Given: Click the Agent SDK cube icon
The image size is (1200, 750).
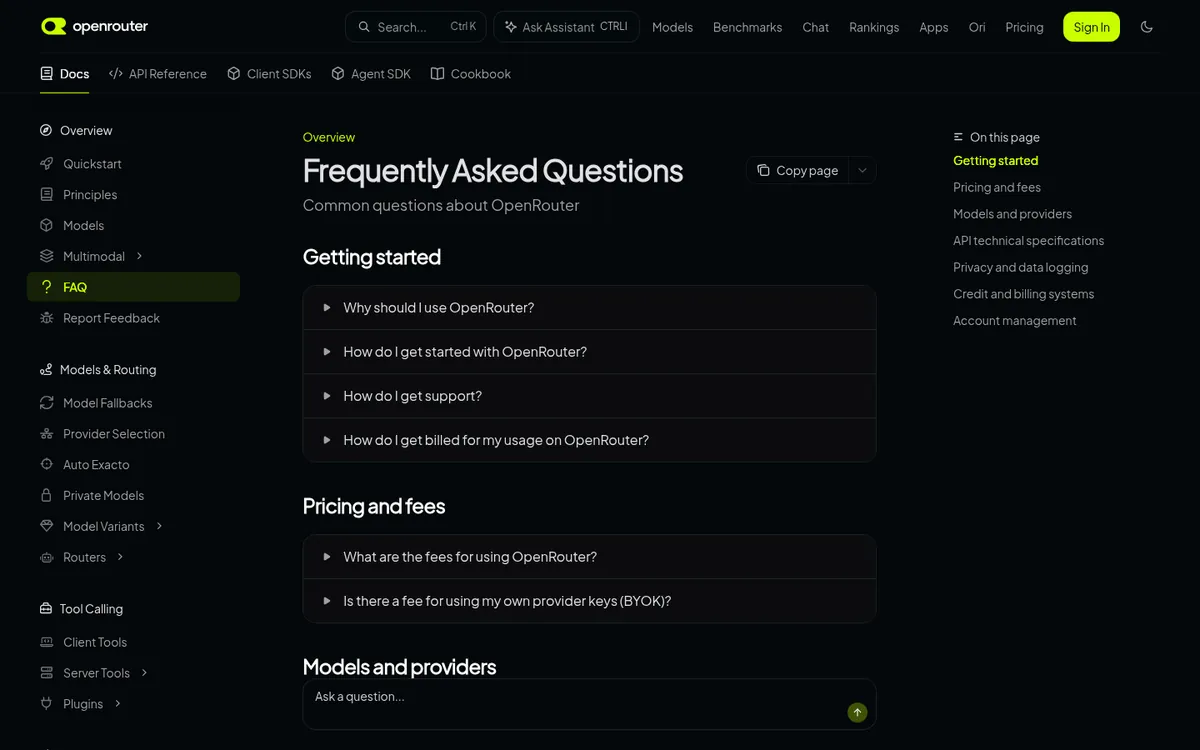Looking at the screenshot, I should coord(338,73).
